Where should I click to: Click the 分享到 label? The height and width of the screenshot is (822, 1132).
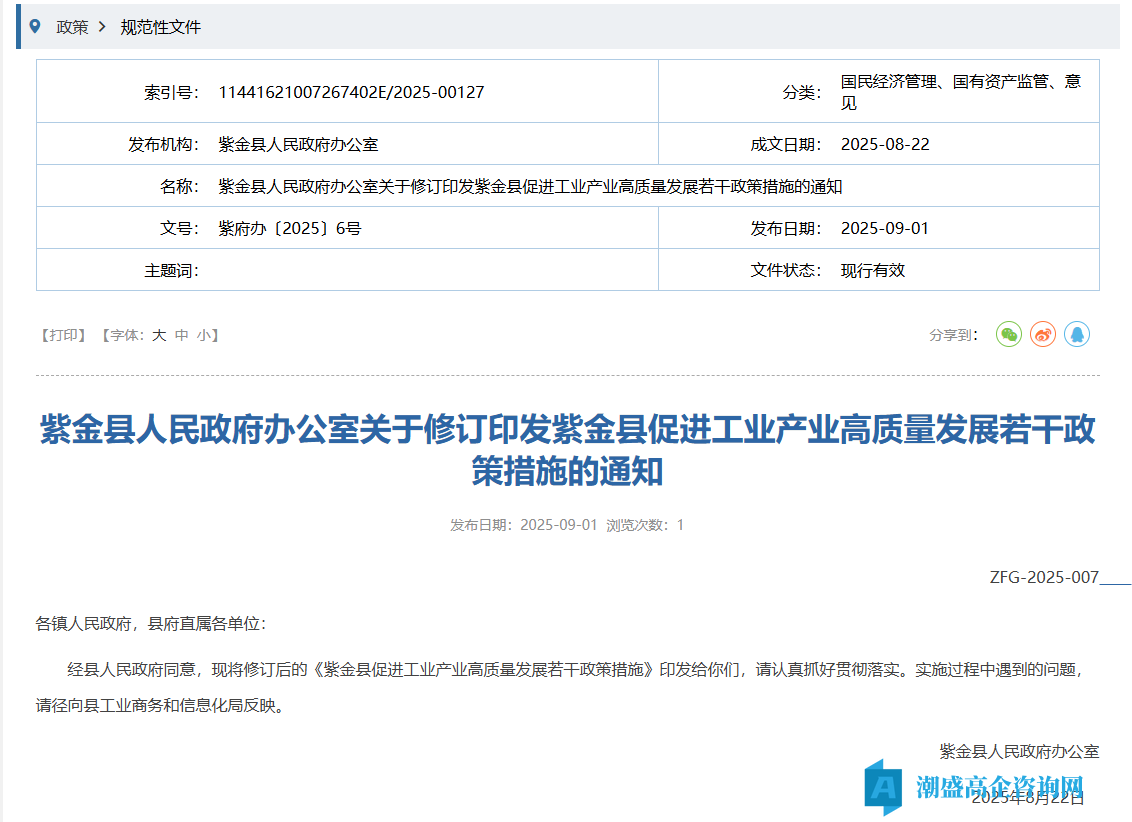pos(953,335)
